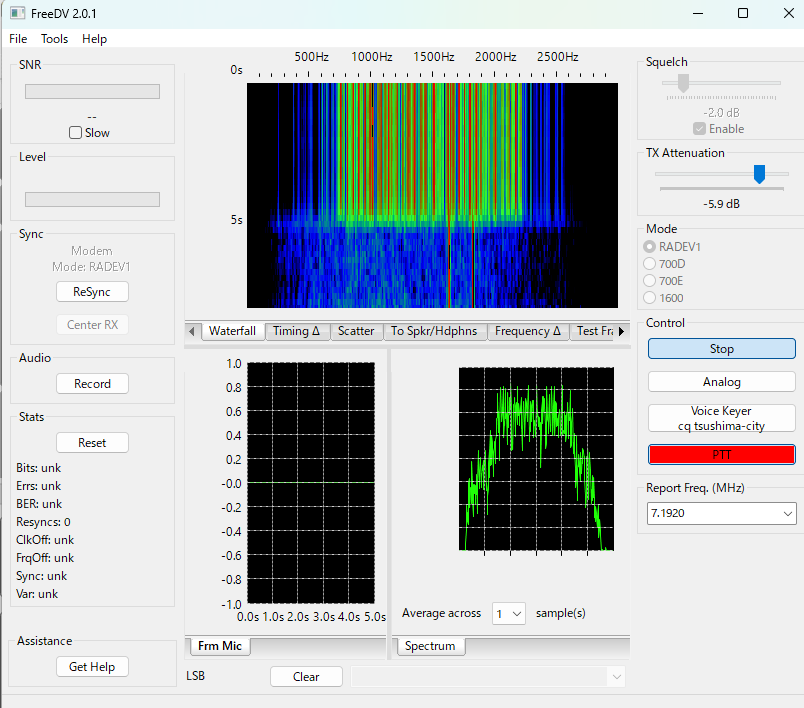Reset the stats
The height and width of the screenshot is (708, 804).
[x=92, y=442]
